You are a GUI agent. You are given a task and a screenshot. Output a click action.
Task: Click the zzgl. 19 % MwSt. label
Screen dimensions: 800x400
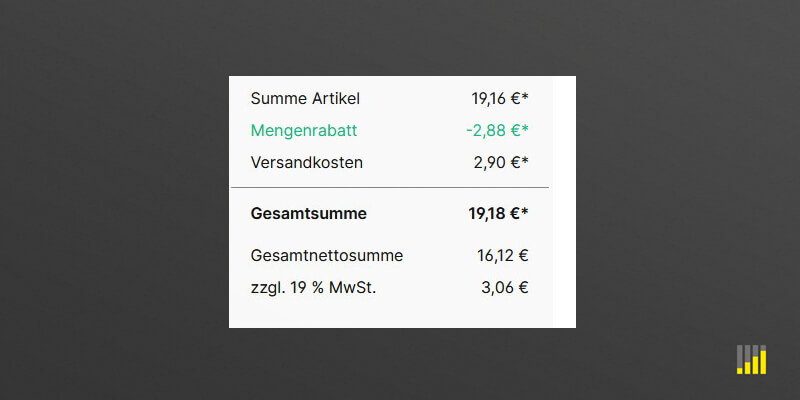(314, 288)
